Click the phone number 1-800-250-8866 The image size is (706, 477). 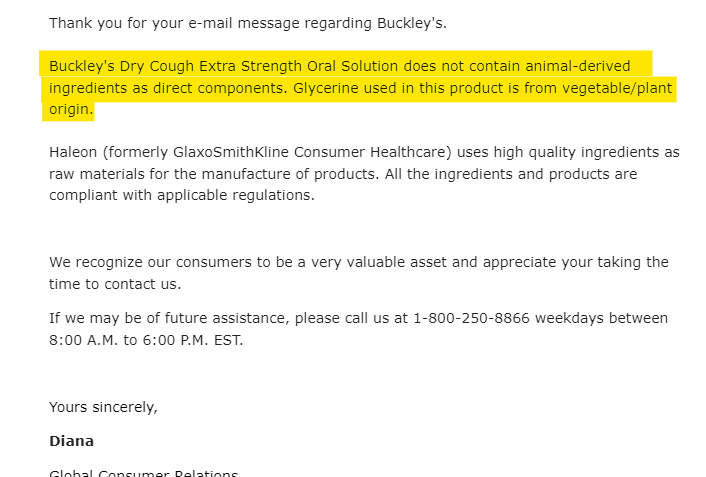(x=471, y=318)
